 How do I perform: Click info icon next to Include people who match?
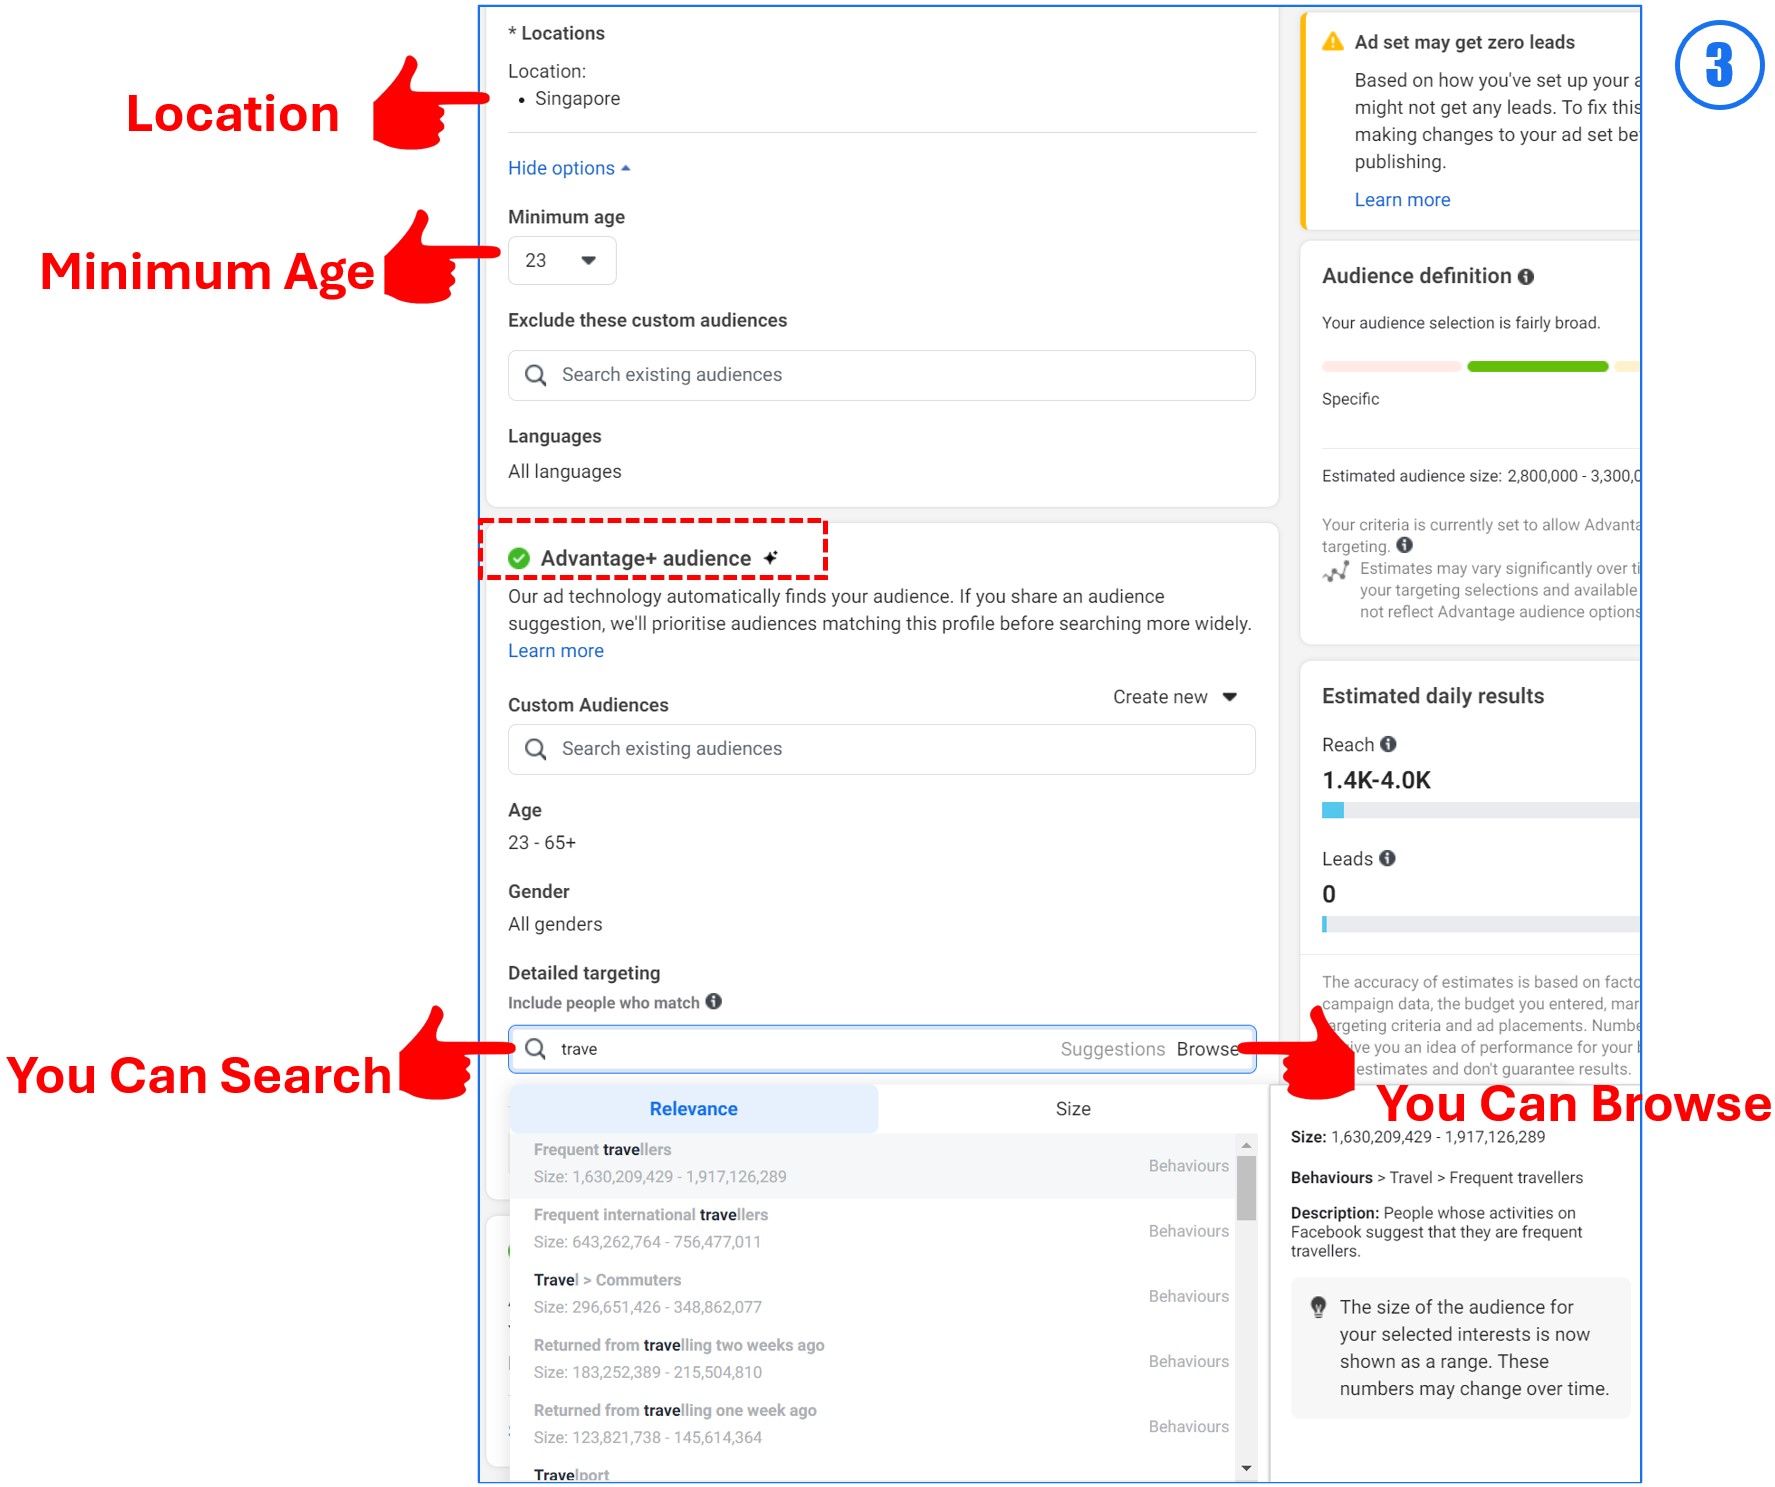713,1001
